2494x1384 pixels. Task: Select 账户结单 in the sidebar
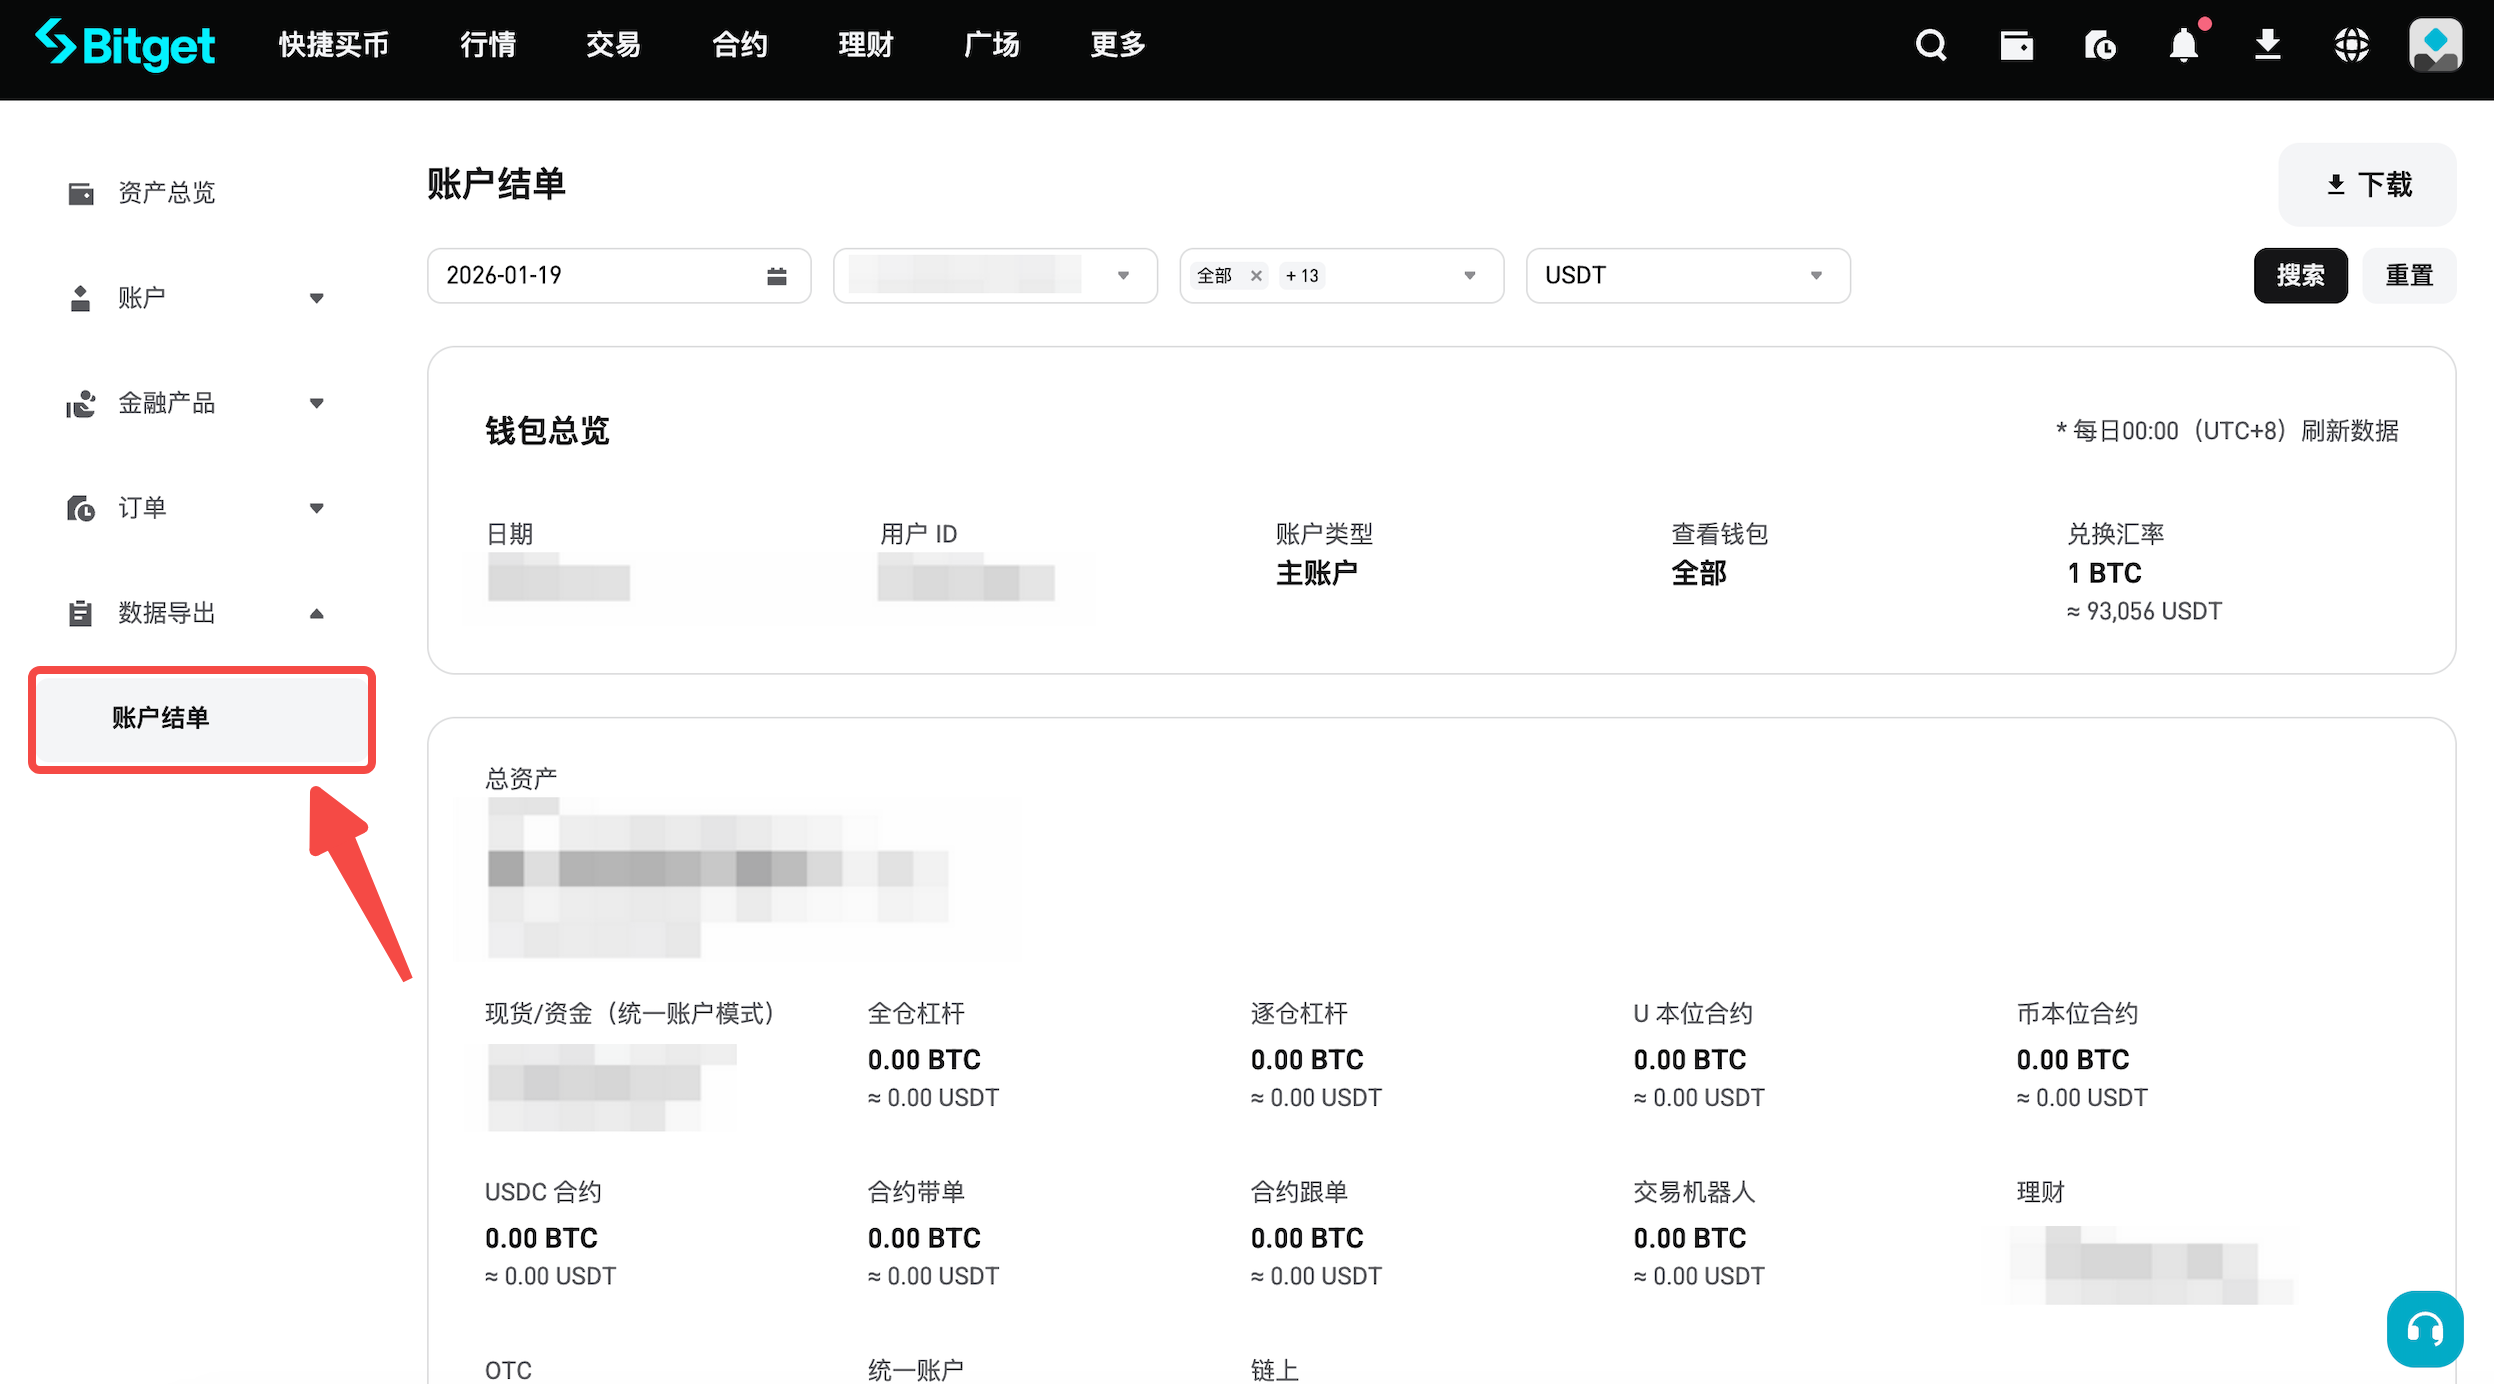160,719
